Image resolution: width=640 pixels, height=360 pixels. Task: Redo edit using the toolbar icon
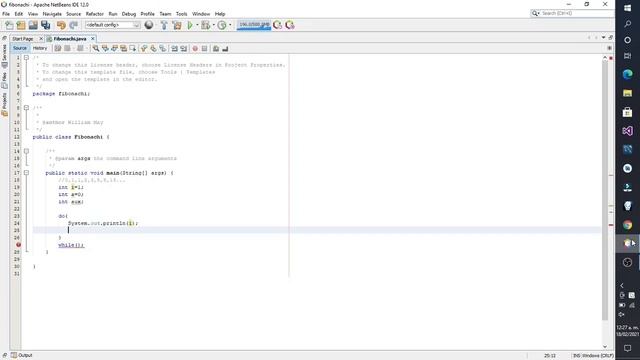pyautogui.click(x=73, y=25)
